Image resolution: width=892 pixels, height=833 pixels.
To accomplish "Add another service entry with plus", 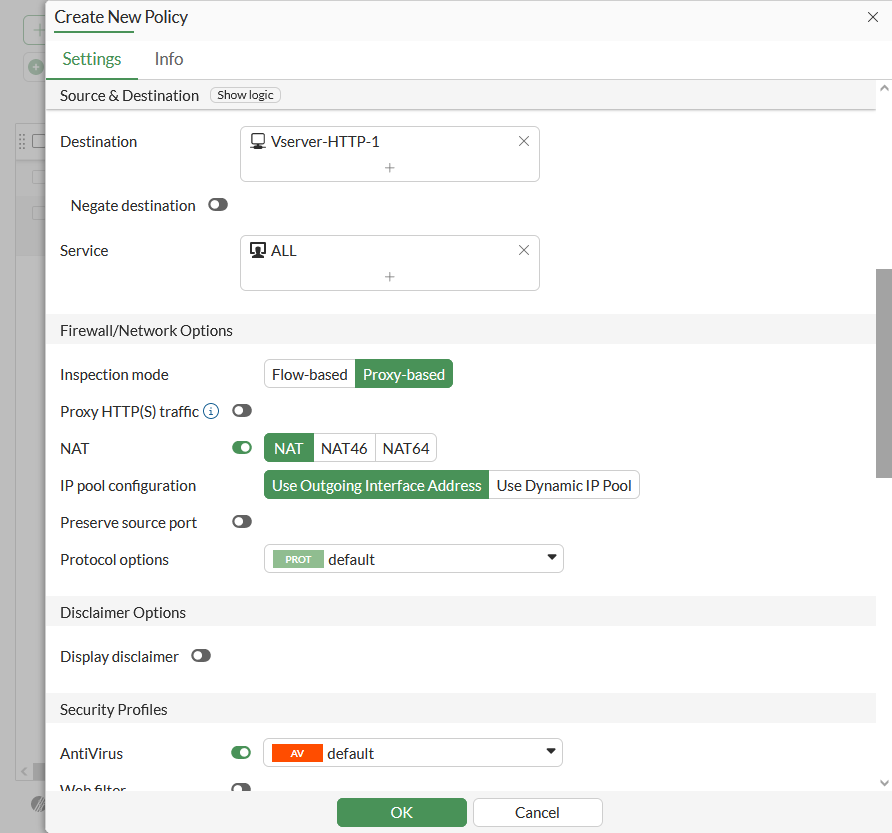I will [390, 277].
